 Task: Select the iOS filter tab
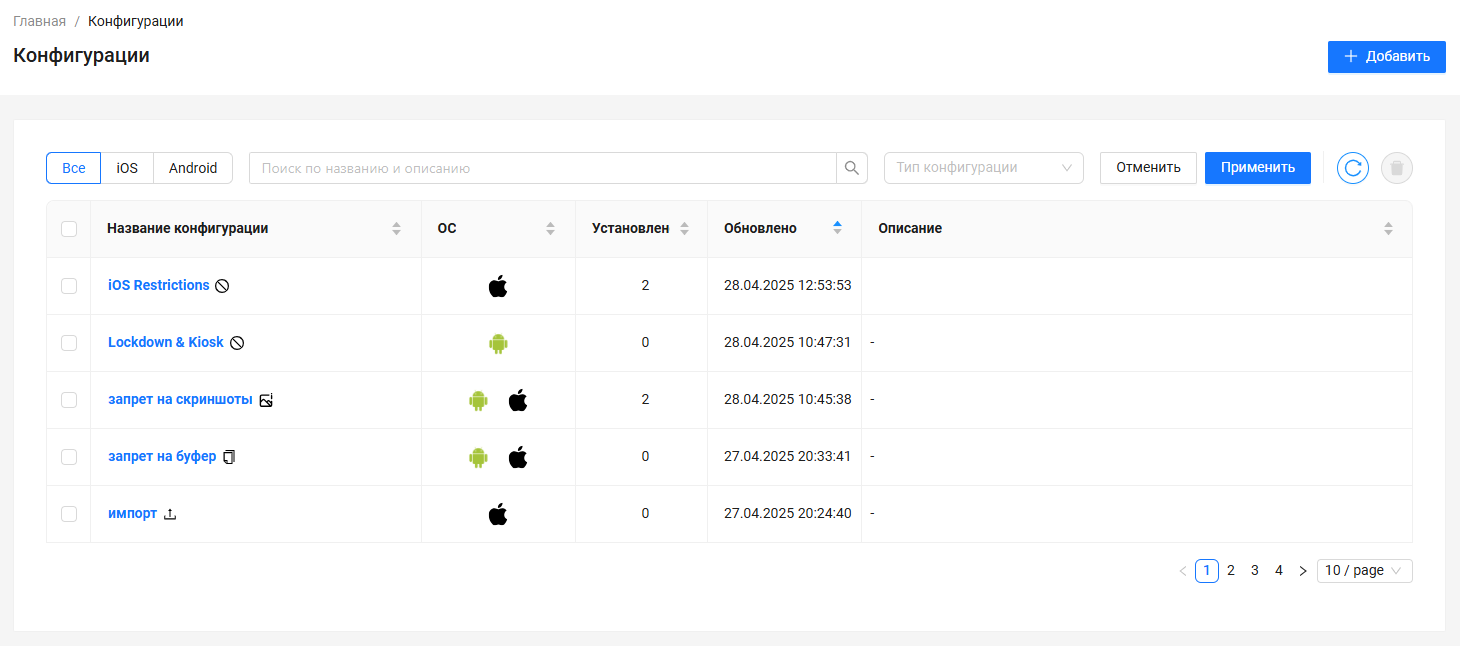[x=127, y=168]
